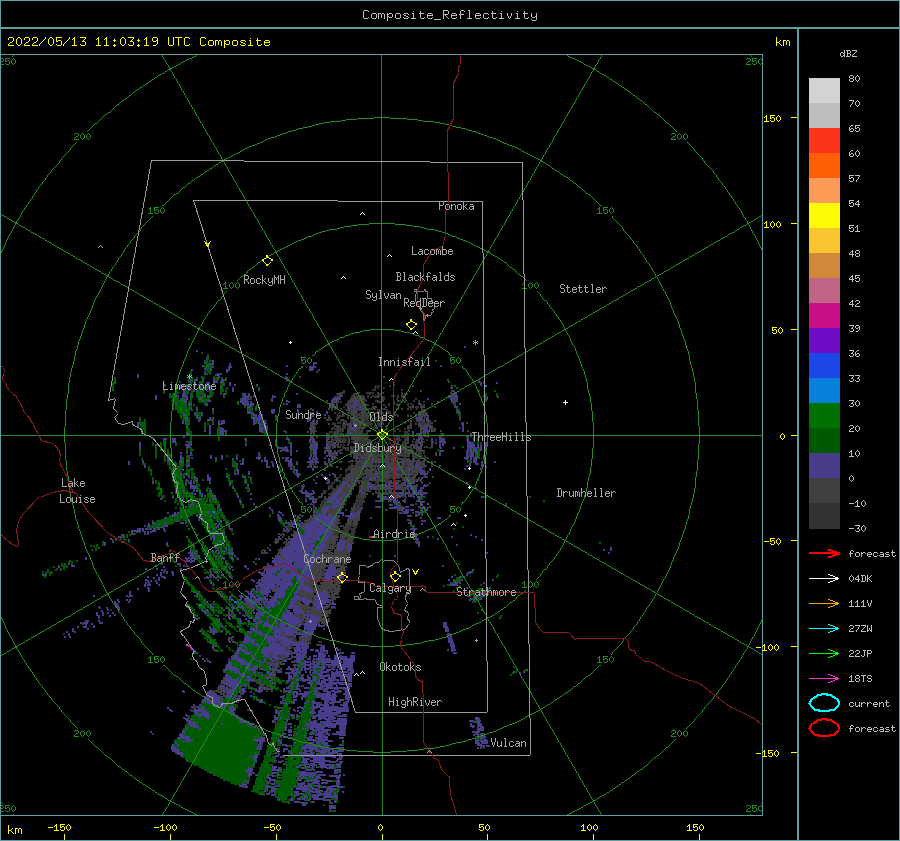Click the red forecast arrow in the legend
This screenshot has height=841, width=900.
click(824, 553)
